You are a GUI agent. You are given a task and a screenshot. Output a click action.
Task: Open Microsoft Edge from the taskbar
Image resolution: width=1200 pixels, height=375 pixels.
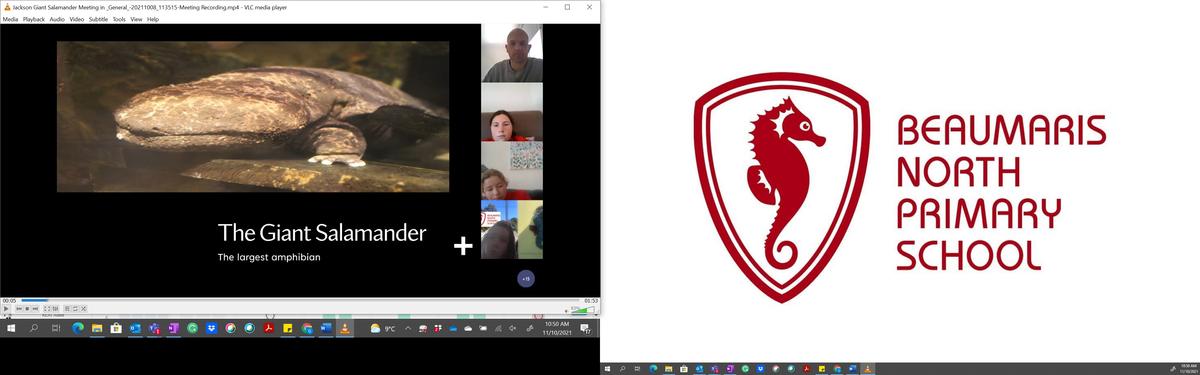point(78,328)
